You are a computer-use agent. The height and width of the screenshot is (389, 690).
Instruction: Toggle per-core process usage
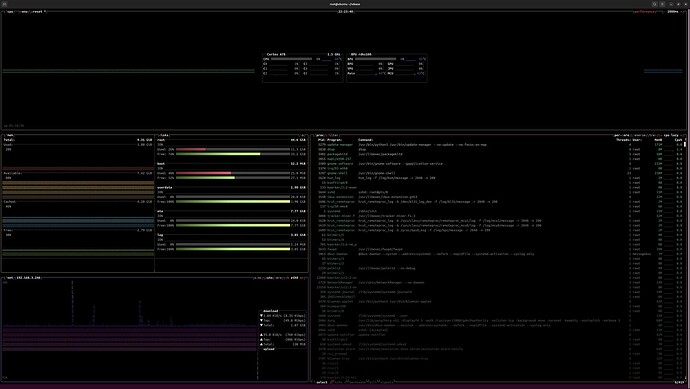622,135
